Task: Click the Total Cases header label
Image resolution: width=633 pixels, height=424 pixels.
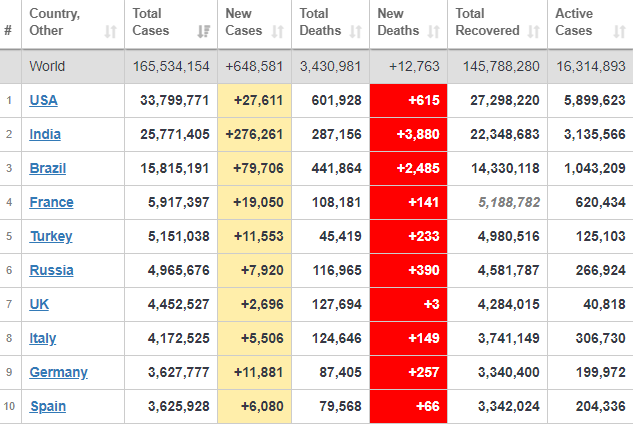Action: coord(151,22)
